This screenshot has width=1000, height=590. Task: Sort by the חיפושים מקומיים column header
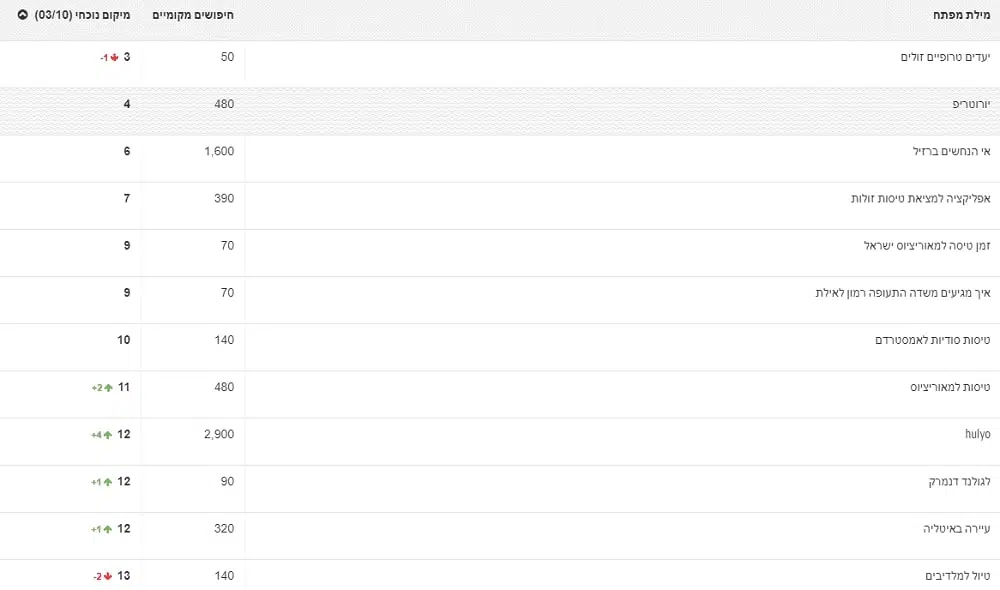(193, 15)
